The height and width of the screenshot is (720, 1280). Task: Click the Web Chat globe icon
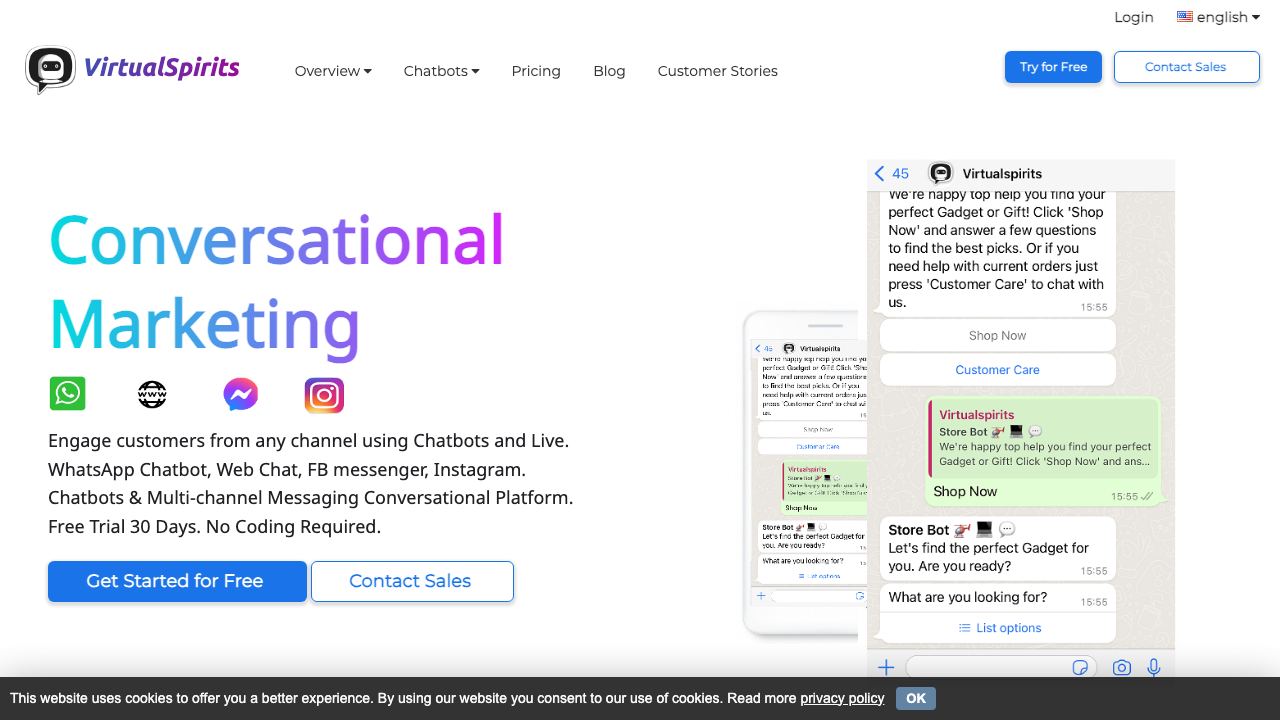click(x=152, y=395)
